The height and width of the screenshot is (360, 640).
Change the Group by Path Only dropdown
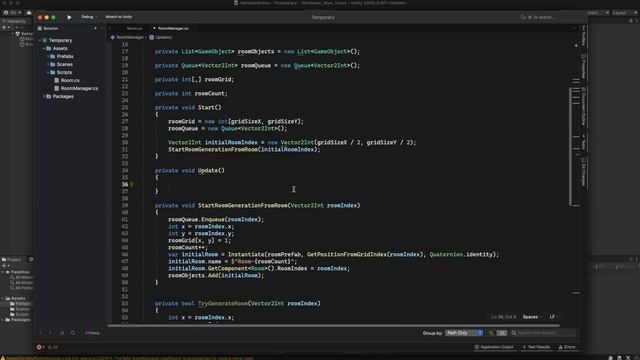[x=464, y=333]
